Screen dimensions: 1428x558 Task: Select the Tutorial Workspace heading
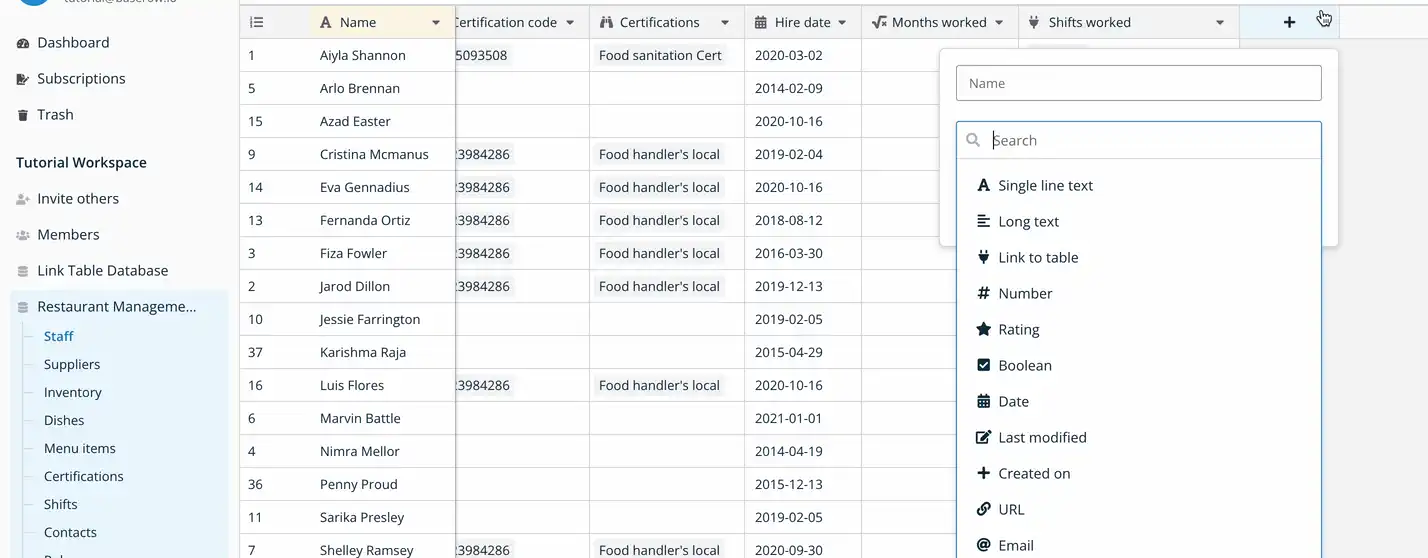81,163
